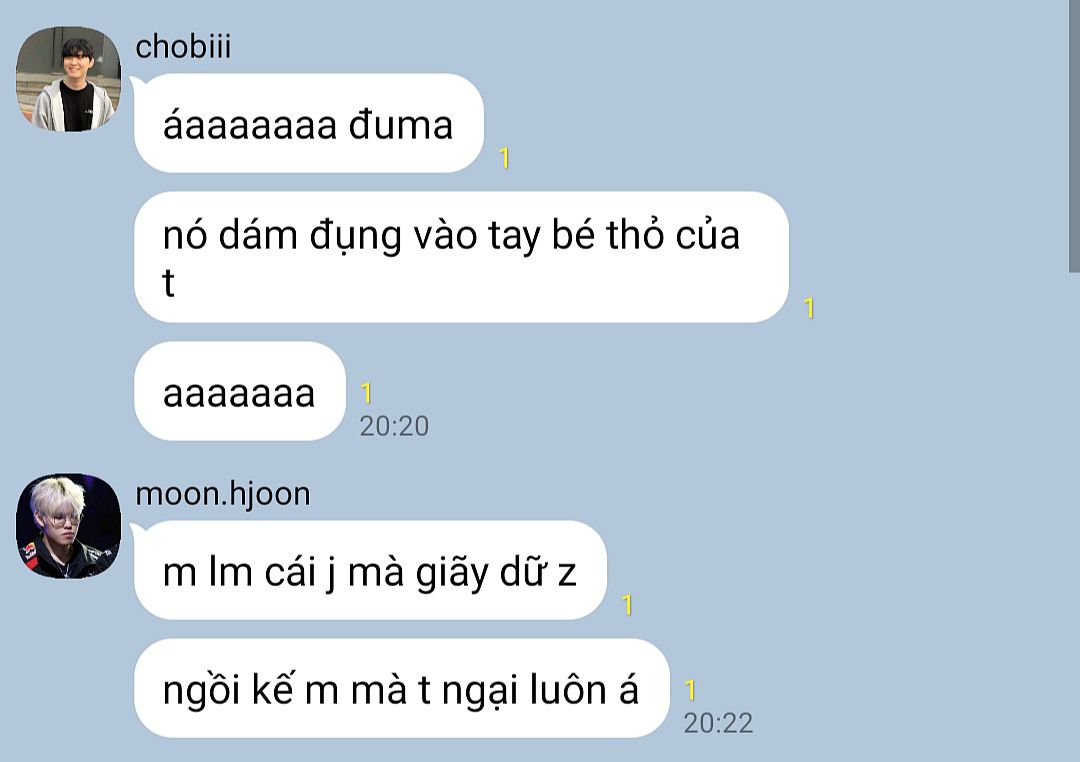Click unread count above 20:22 timestamp
1080x762 pixels.
tap(690, 690)
